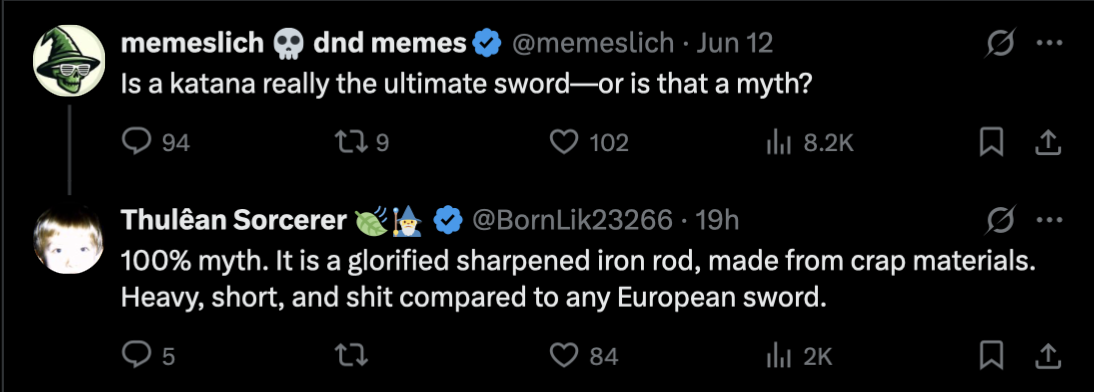Open more options on Thulêan Sorcerer's reply

(1049, 221)
